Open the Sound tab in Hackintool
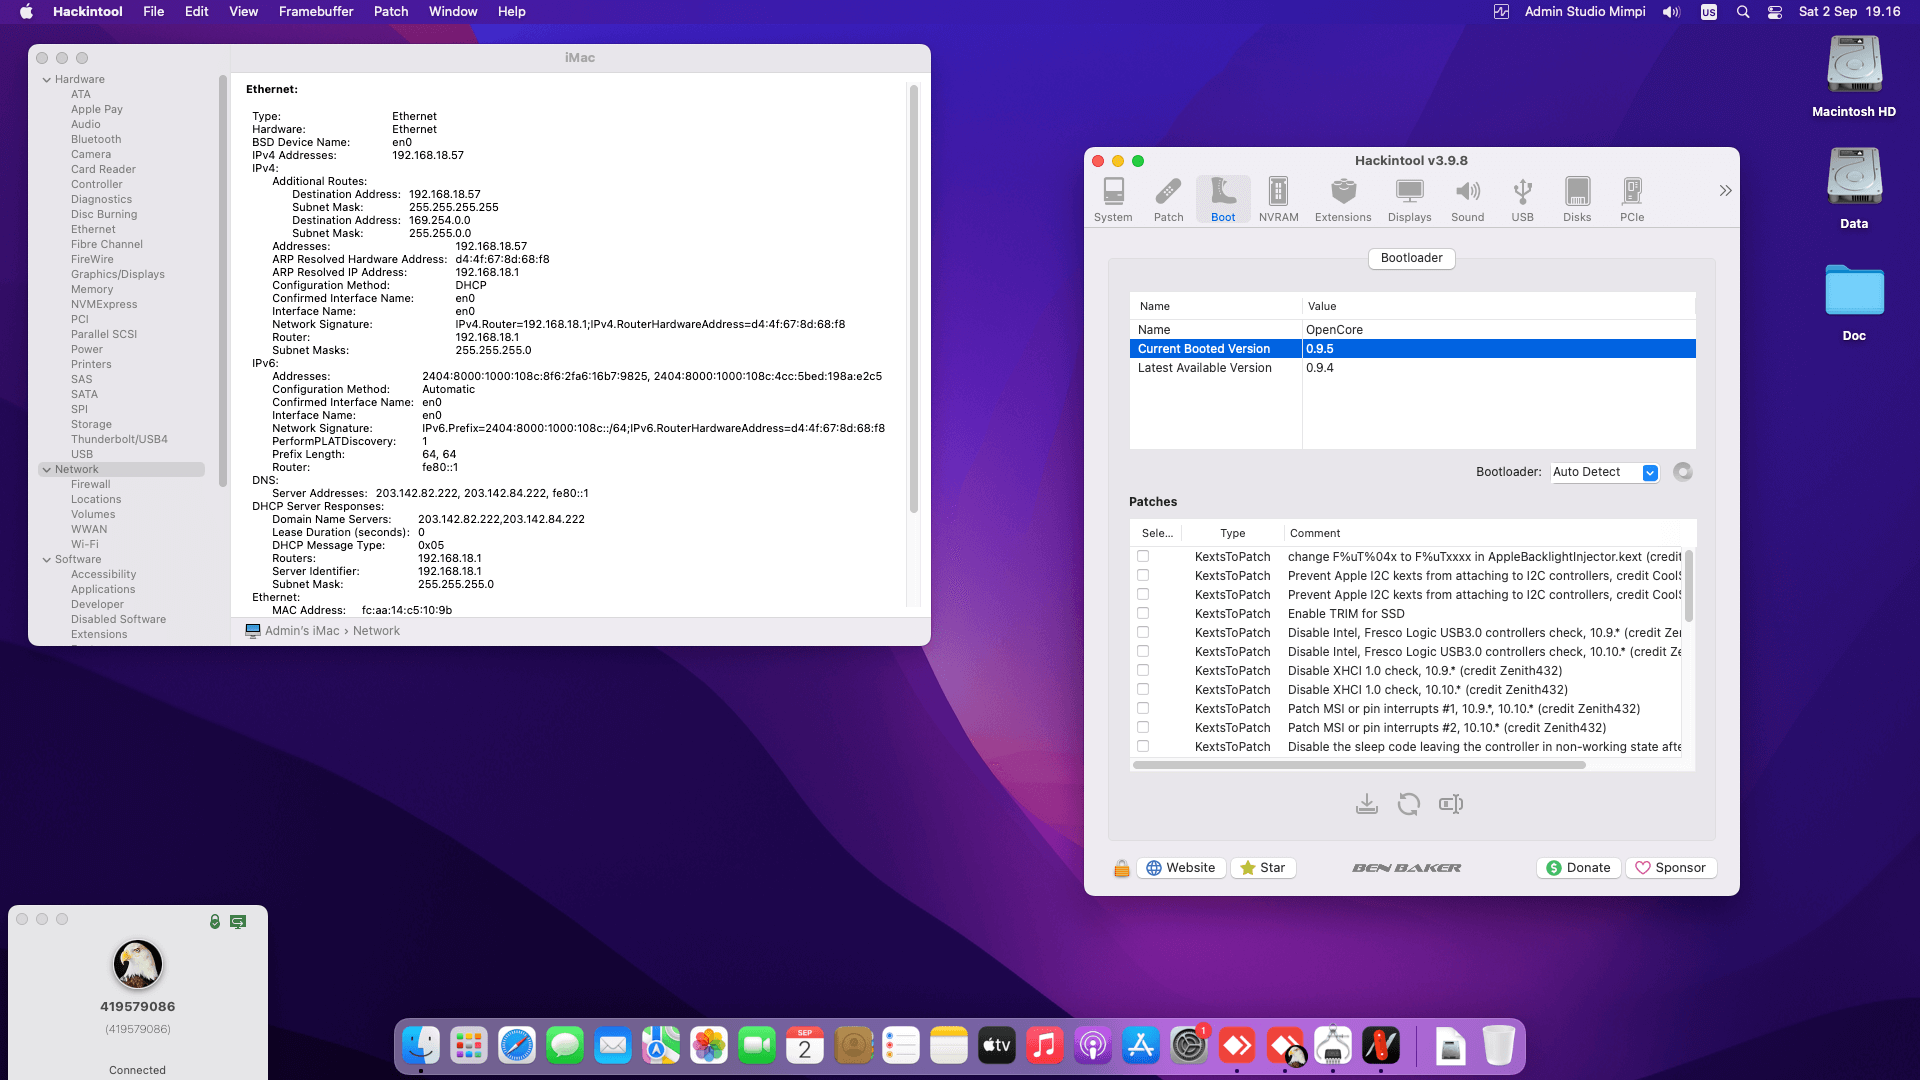This screenshot has width=1920, height=1080. click(x=1467, y=199)
